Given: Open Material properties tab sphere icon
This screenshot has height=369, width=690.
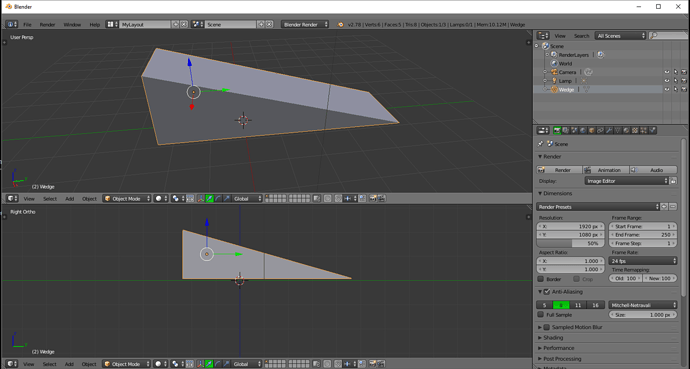Looking at the screenshot, I should pyautogui.click(x=627, y=131).
